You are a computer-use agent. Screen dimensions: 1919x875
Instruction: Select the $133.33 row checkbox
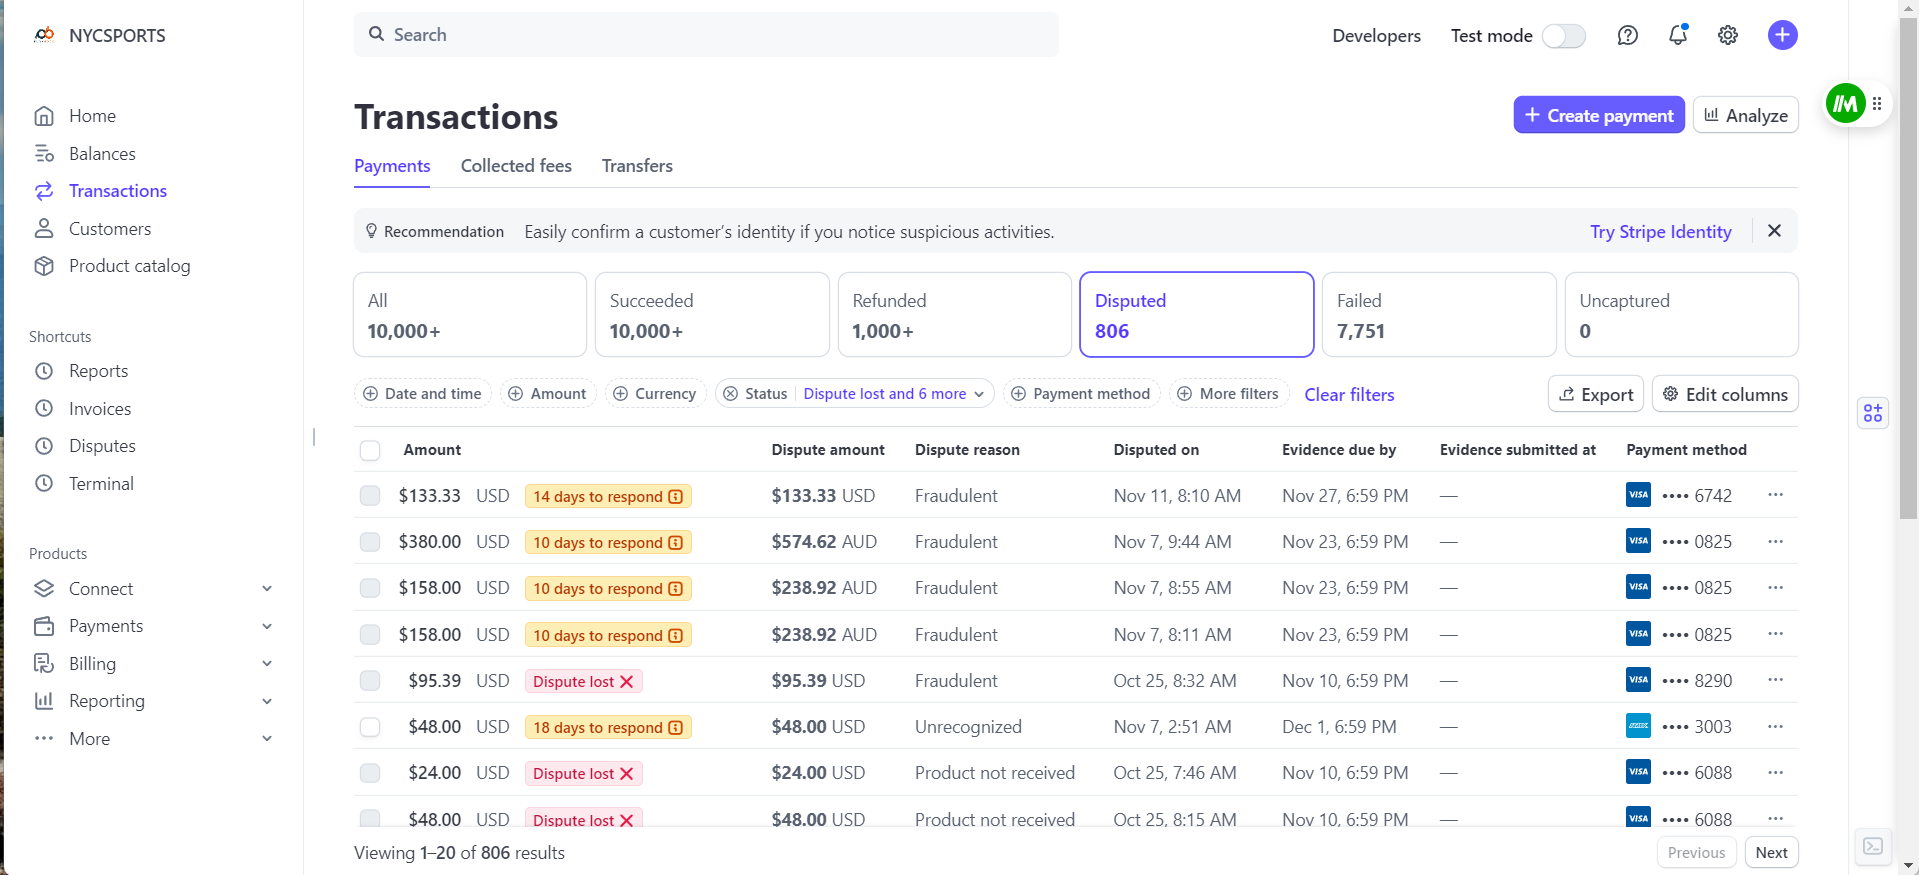pyautogui.click(x=370, y=496)
